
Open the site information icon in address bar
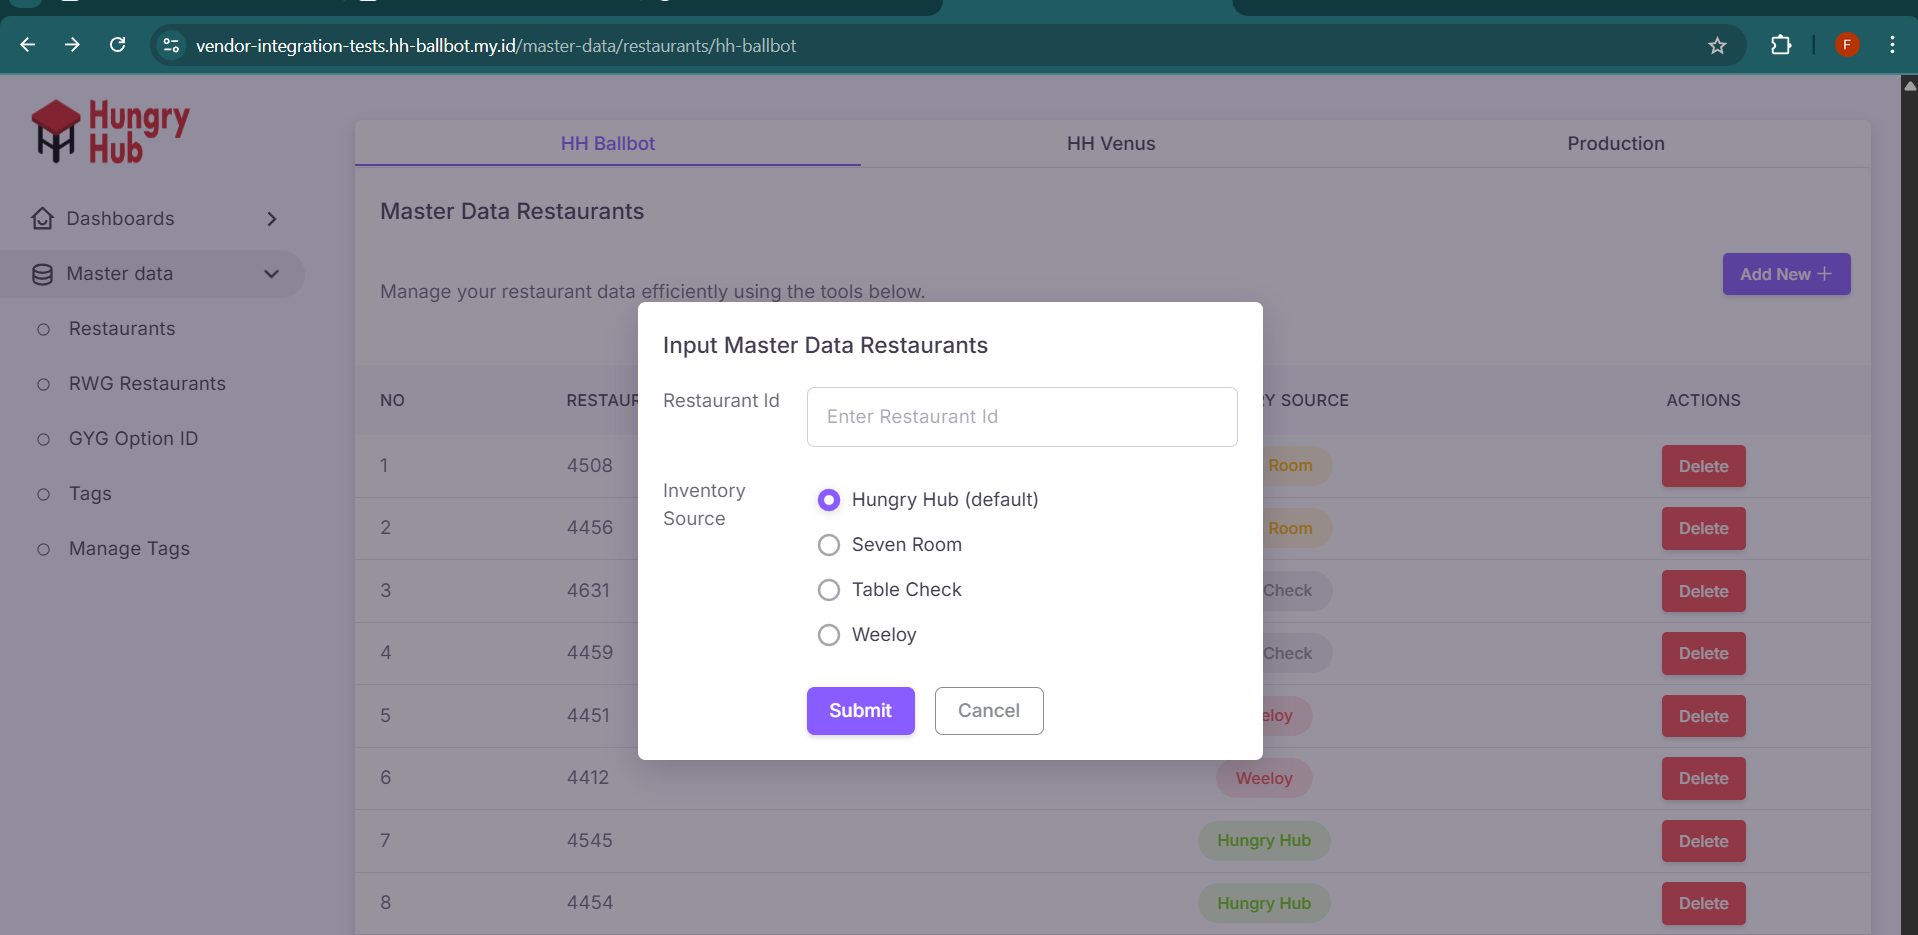pos(172,46)
